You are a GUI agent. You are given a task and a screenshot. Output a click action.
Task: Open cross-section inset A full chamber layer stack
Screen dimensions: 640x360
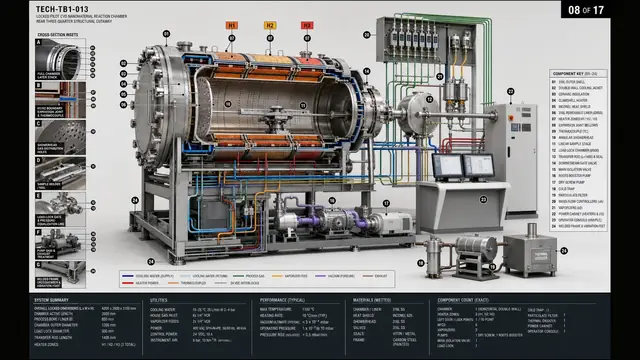pos(60,59)
